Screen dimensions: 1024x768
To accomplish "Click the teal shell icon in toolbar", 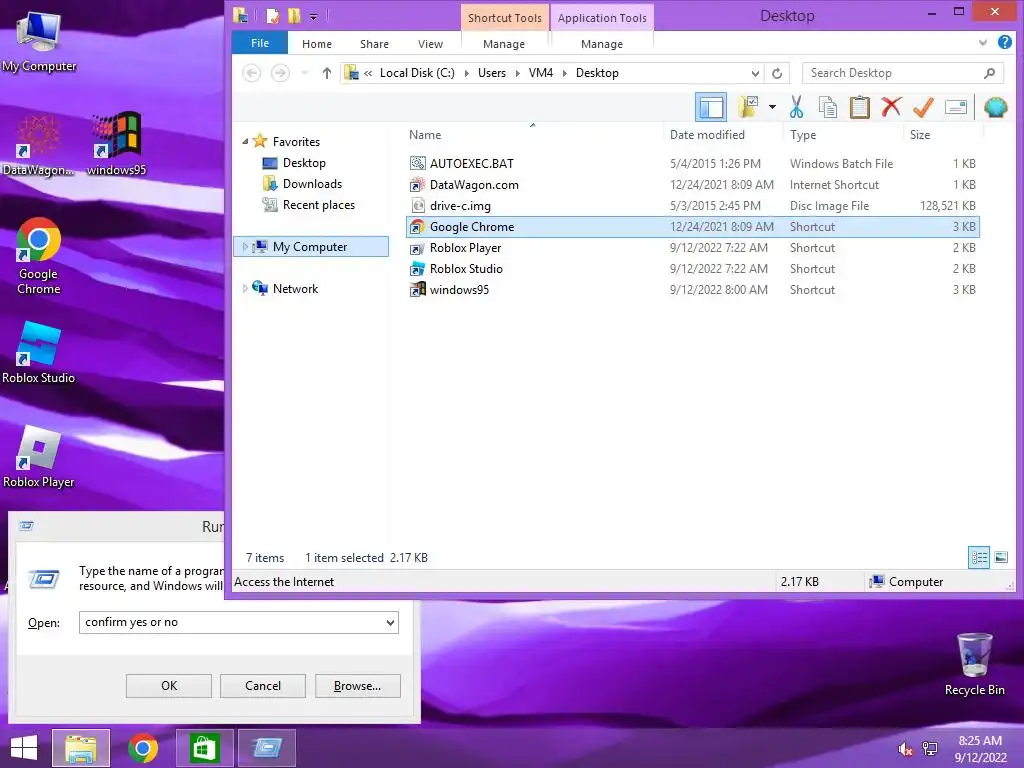I will 995,107.
